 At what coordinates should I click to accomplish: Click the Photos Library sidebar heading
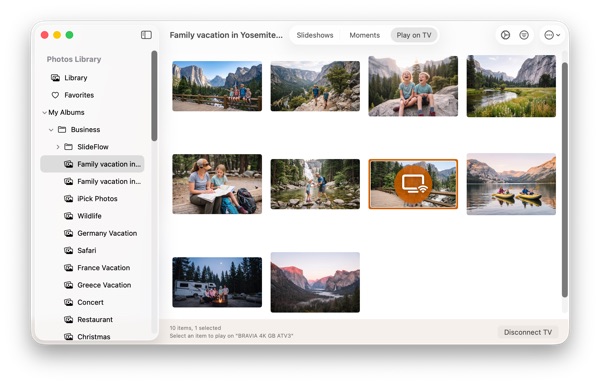74,59
